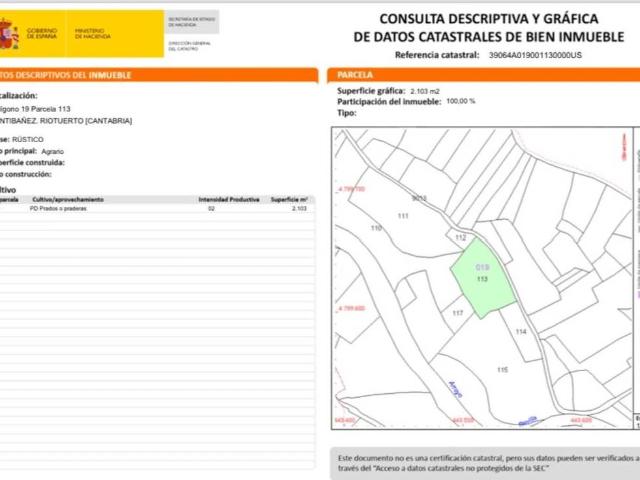The image size is (640, 480).
Task: Click the Spanish coat of arms emblem
Action: 11,35
